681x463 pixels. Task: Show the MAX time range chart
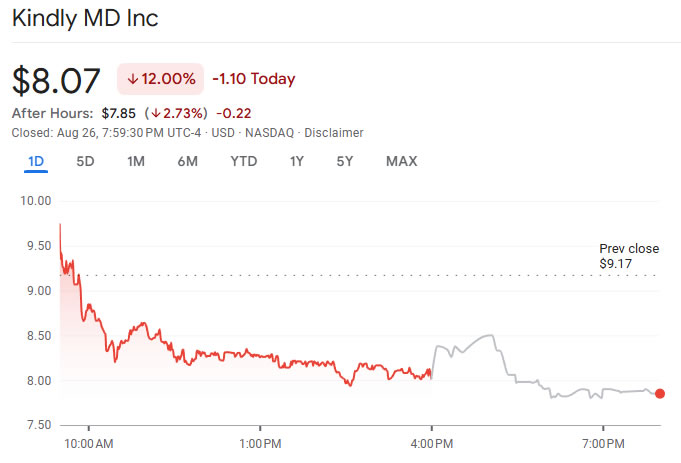[401, 161]
